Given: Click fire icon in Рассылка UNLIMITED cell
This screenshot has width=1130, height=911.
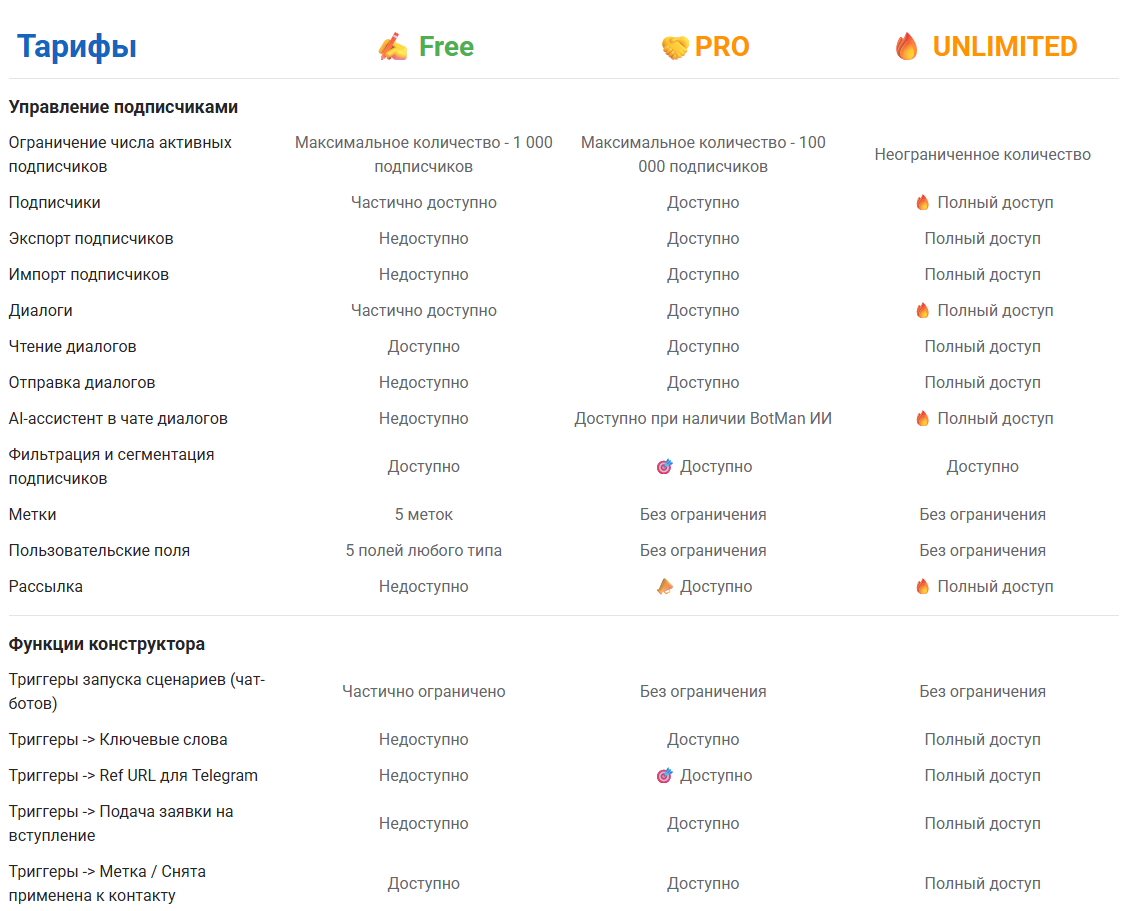Looking at the screenshot, I should [x=923, y=587].
